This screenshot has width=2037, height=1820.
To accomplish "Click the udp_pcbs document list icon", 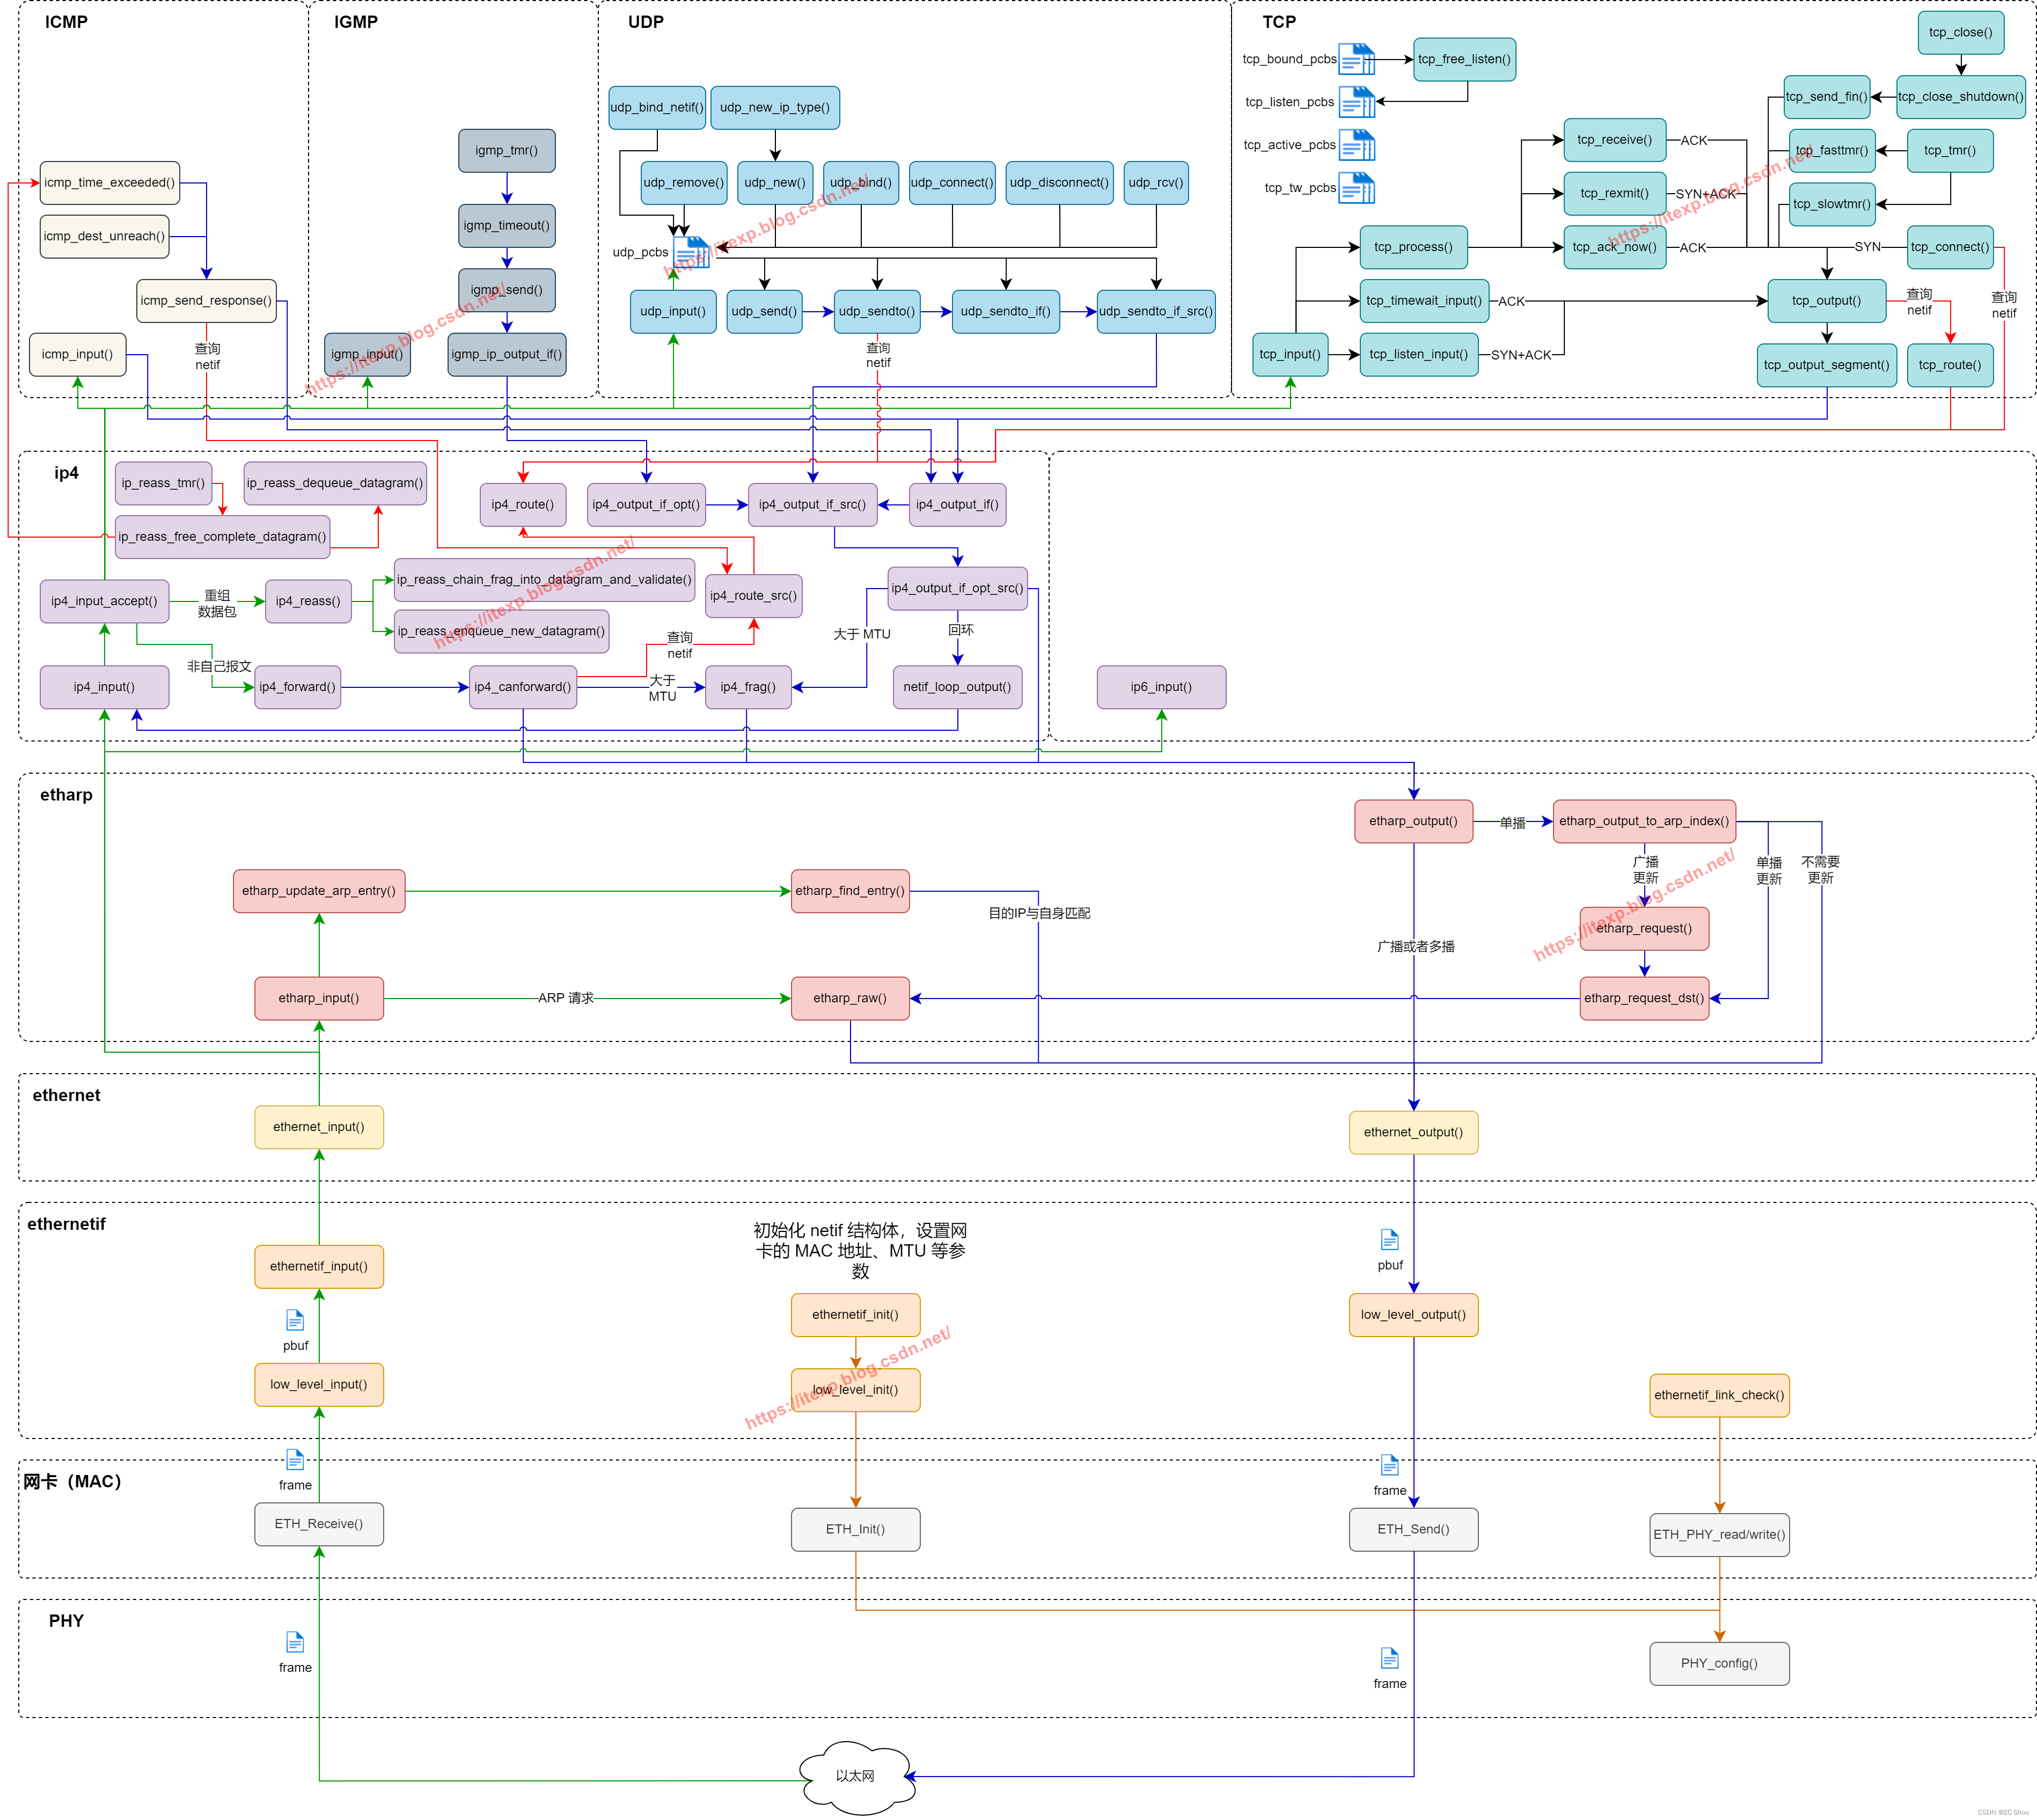I will (691, 252).
